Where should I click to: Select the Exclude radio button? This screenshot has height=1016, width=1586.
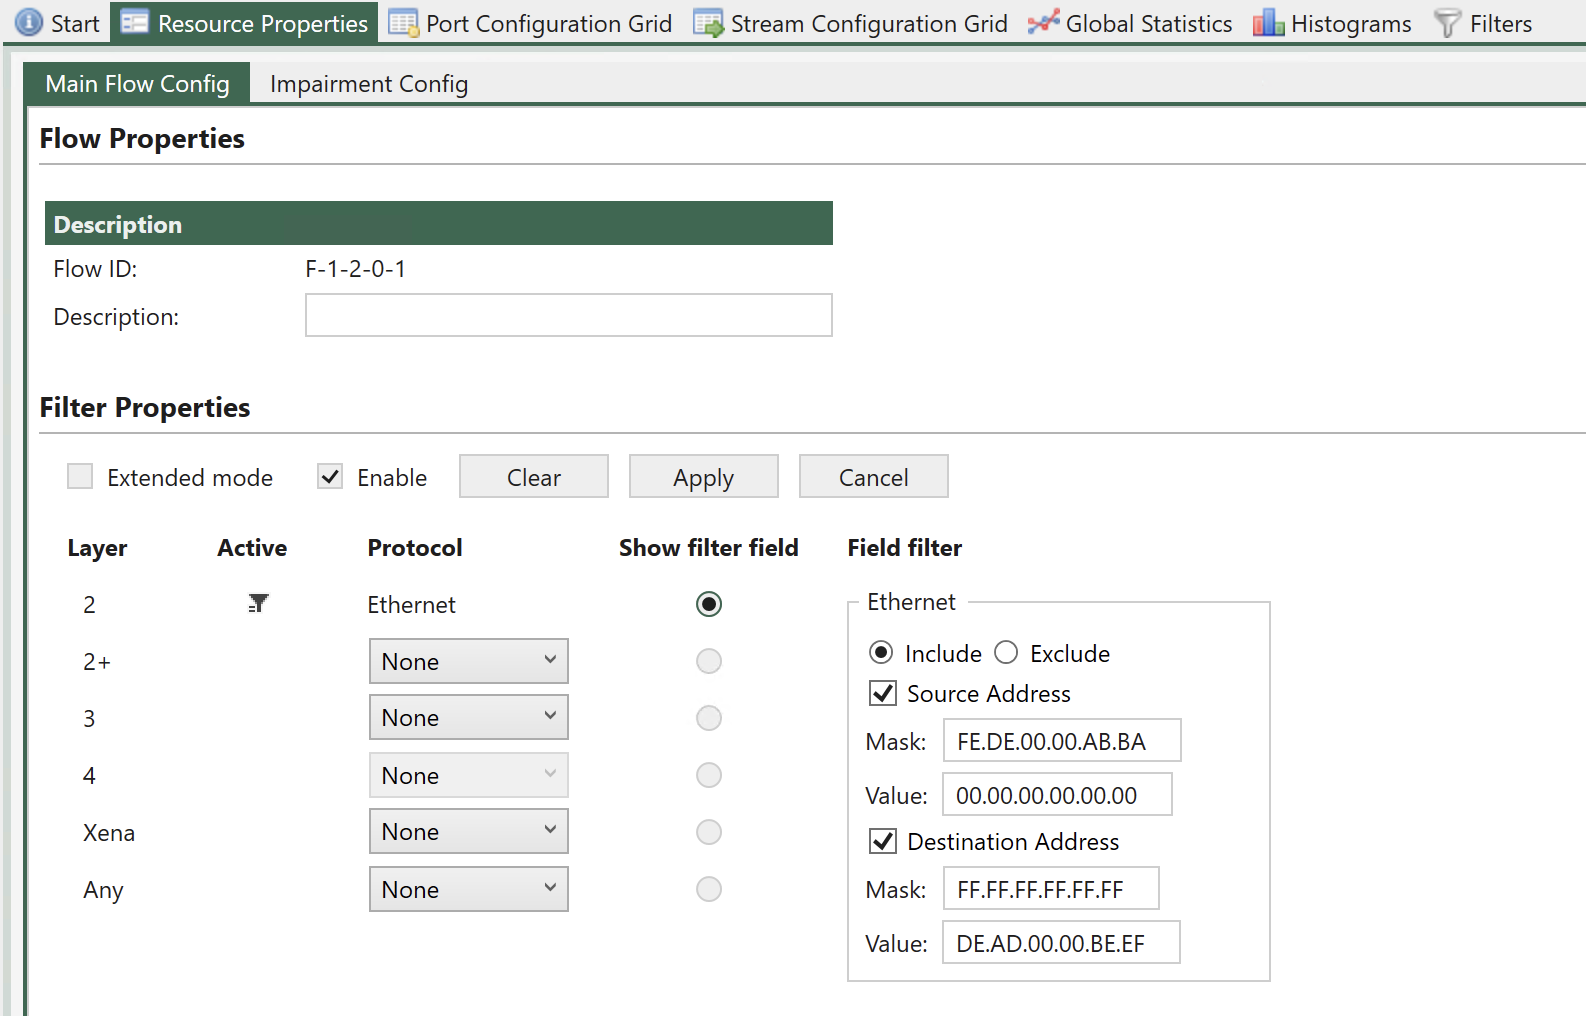[x=1006, y=652]
